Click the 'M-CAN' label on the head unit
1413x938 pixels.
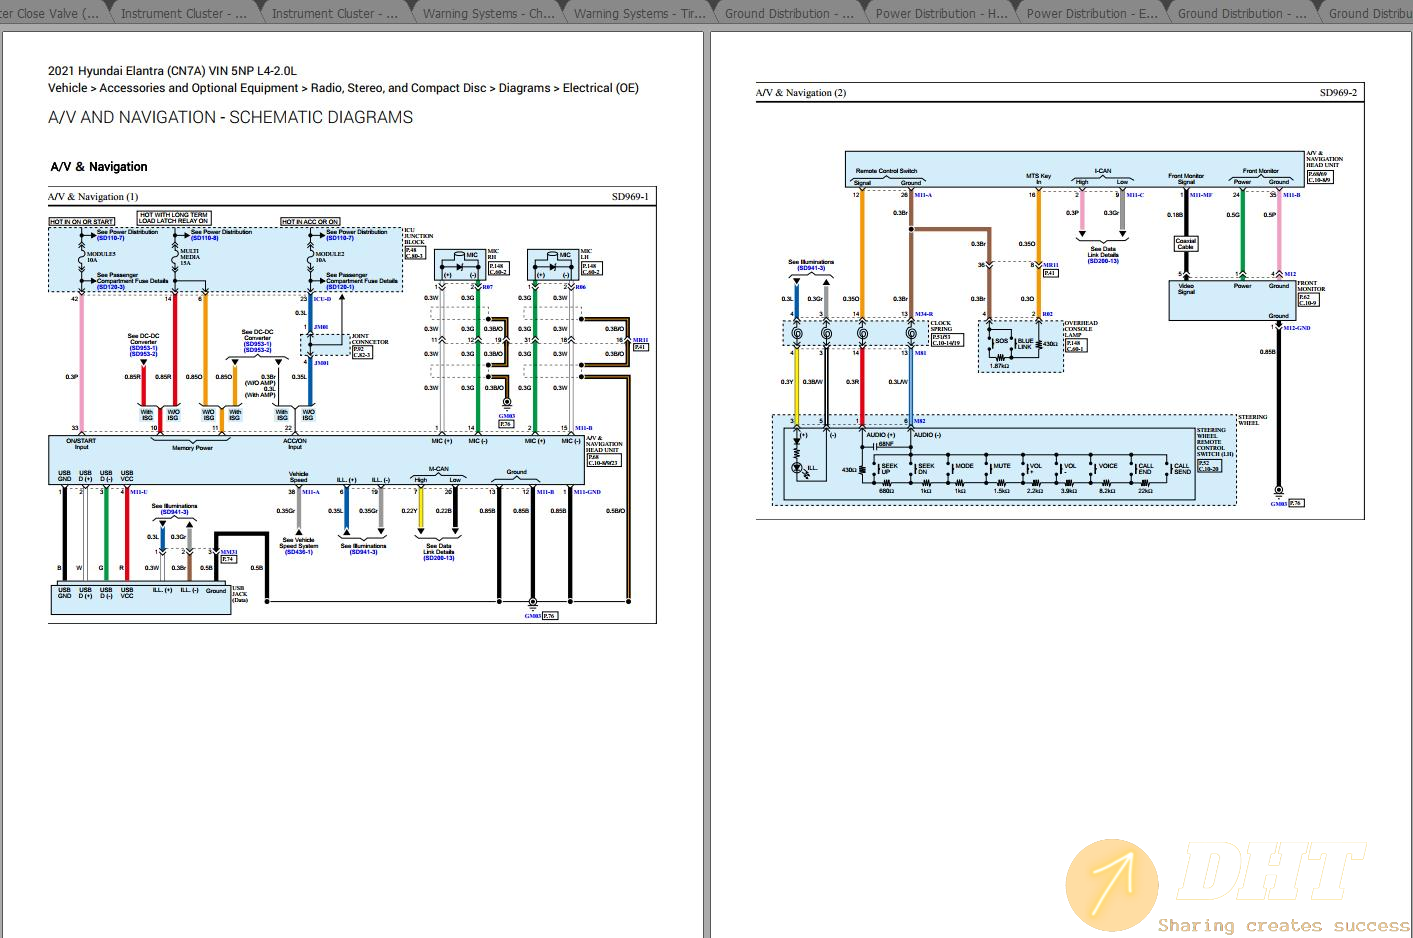tap(438, 469)
